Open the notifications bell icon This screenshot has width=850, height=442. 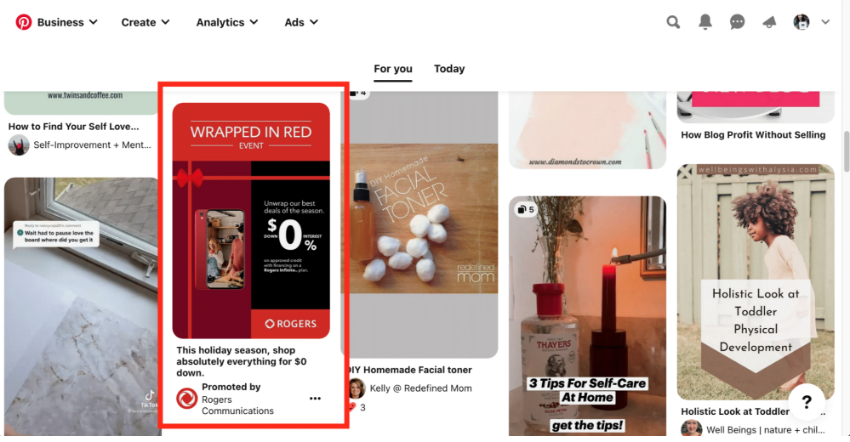(705, 22)
